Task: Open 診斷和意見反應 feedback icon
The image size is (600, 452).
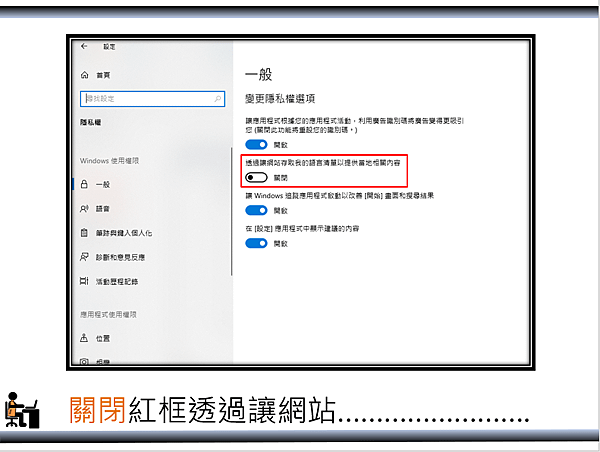Action: (x=84, y=257)
